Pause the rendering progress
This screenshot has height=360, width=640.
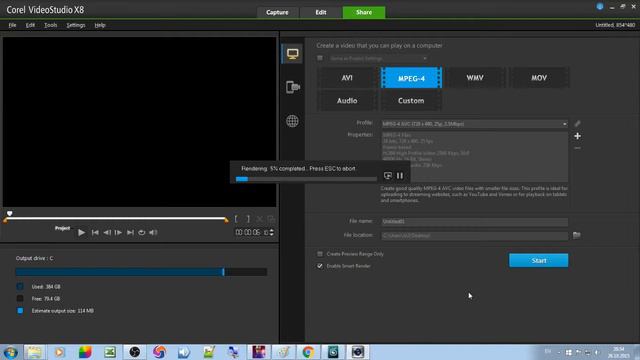pyautogui.click(x=400, y=176)
